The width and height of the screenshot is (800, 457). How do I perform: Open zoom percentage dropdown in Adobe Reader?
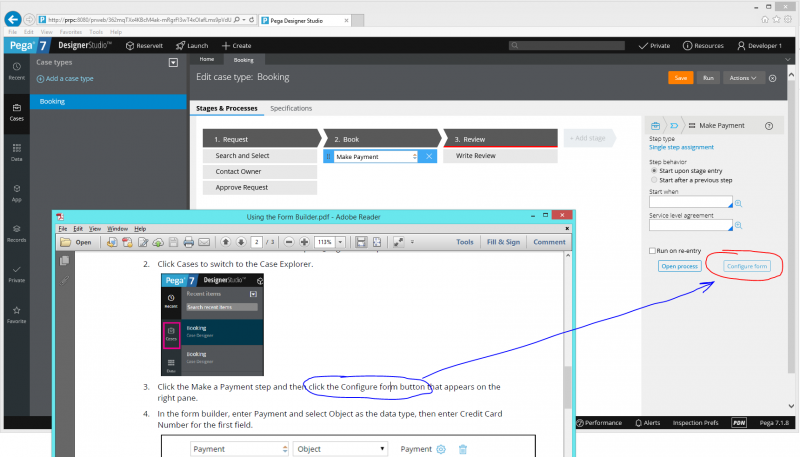[x=340, y=242]
